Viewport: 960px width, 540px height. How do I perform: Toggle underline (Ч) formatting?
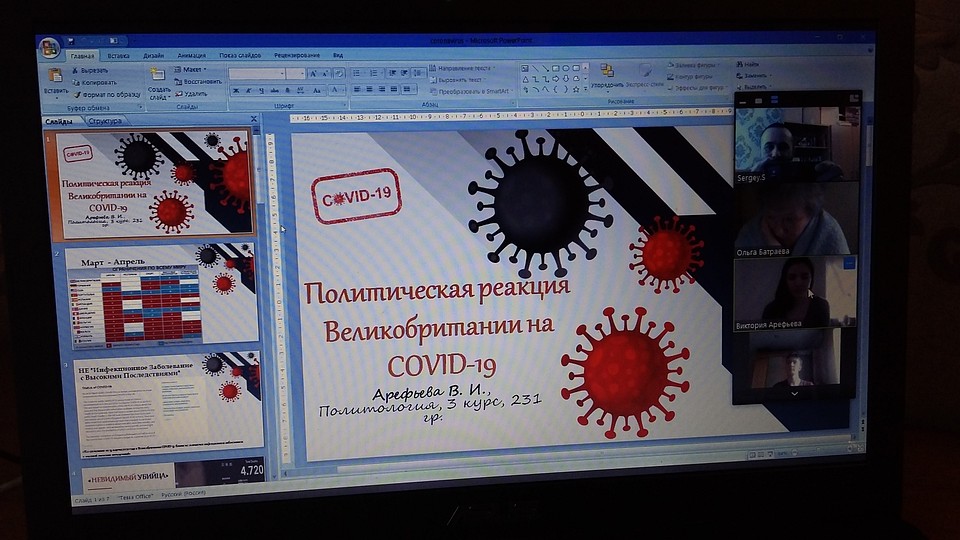click(x=261, y=91)
